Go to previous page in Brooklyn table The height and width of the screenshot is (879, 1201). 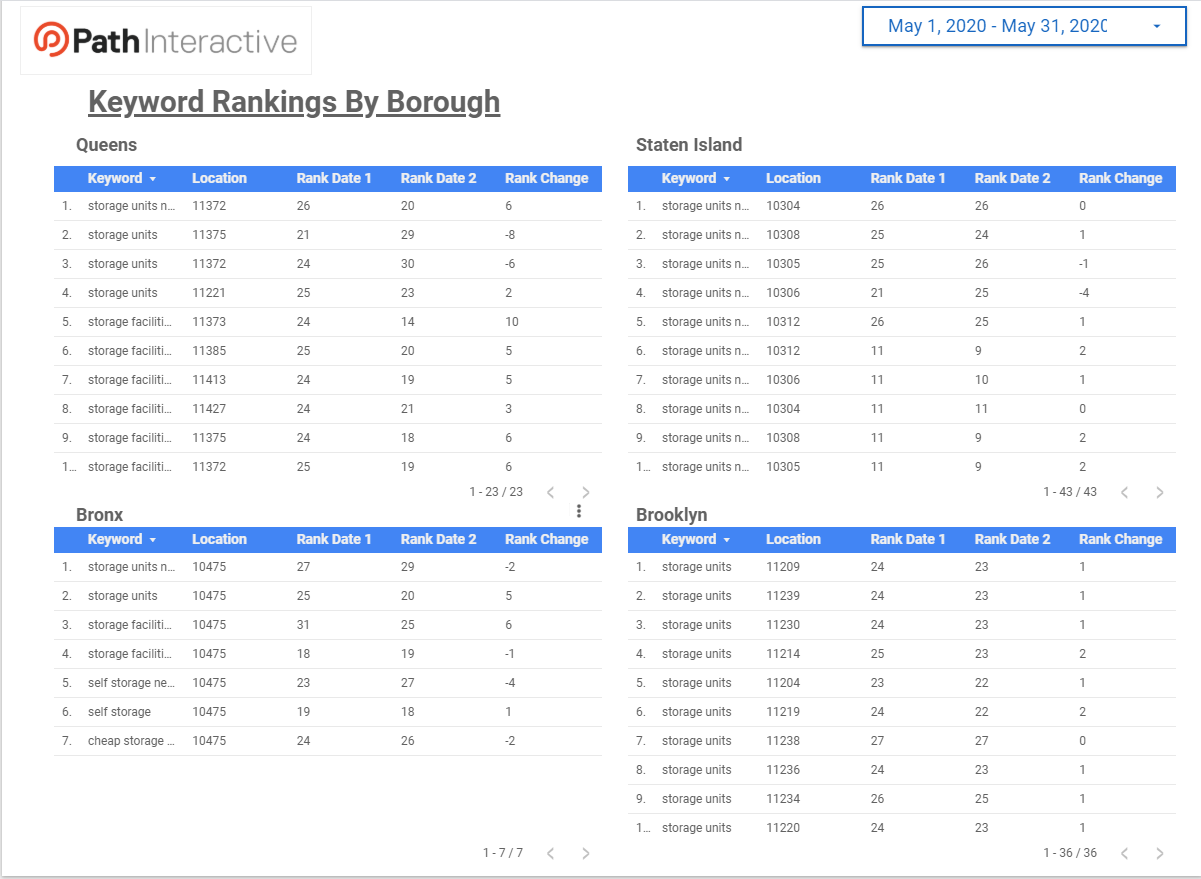pos(1124,853)
